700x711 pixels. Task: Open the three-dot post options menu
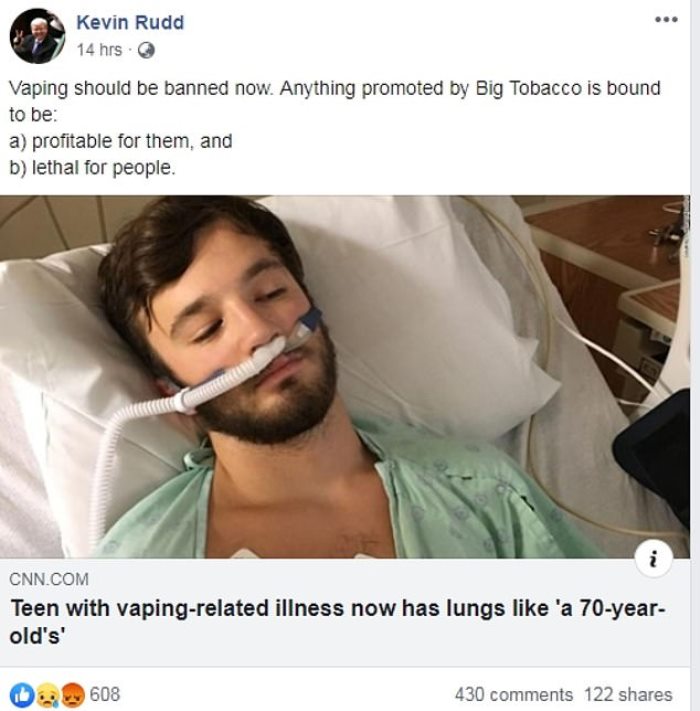coord(664,19)
